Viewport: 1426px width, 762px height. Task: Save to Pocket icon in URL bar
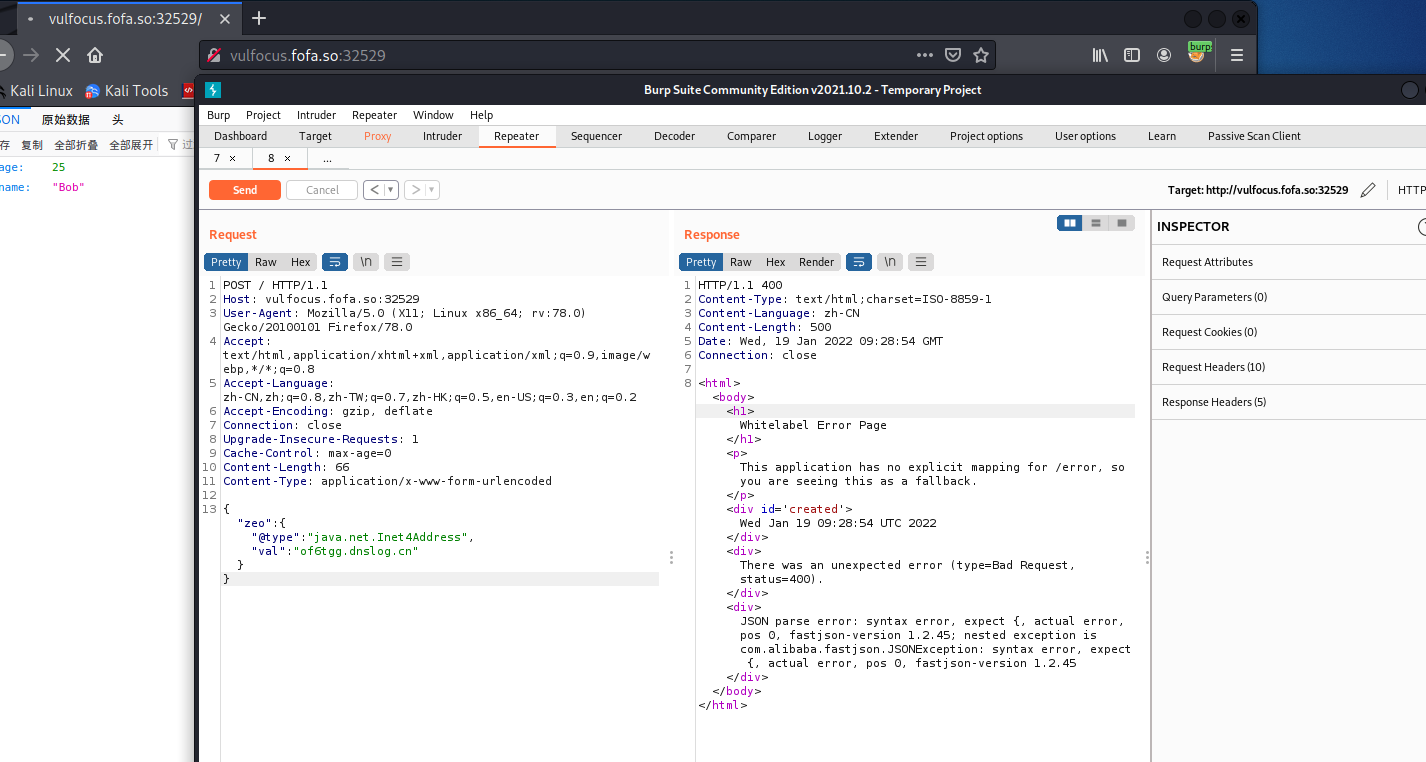coord(953,56)
